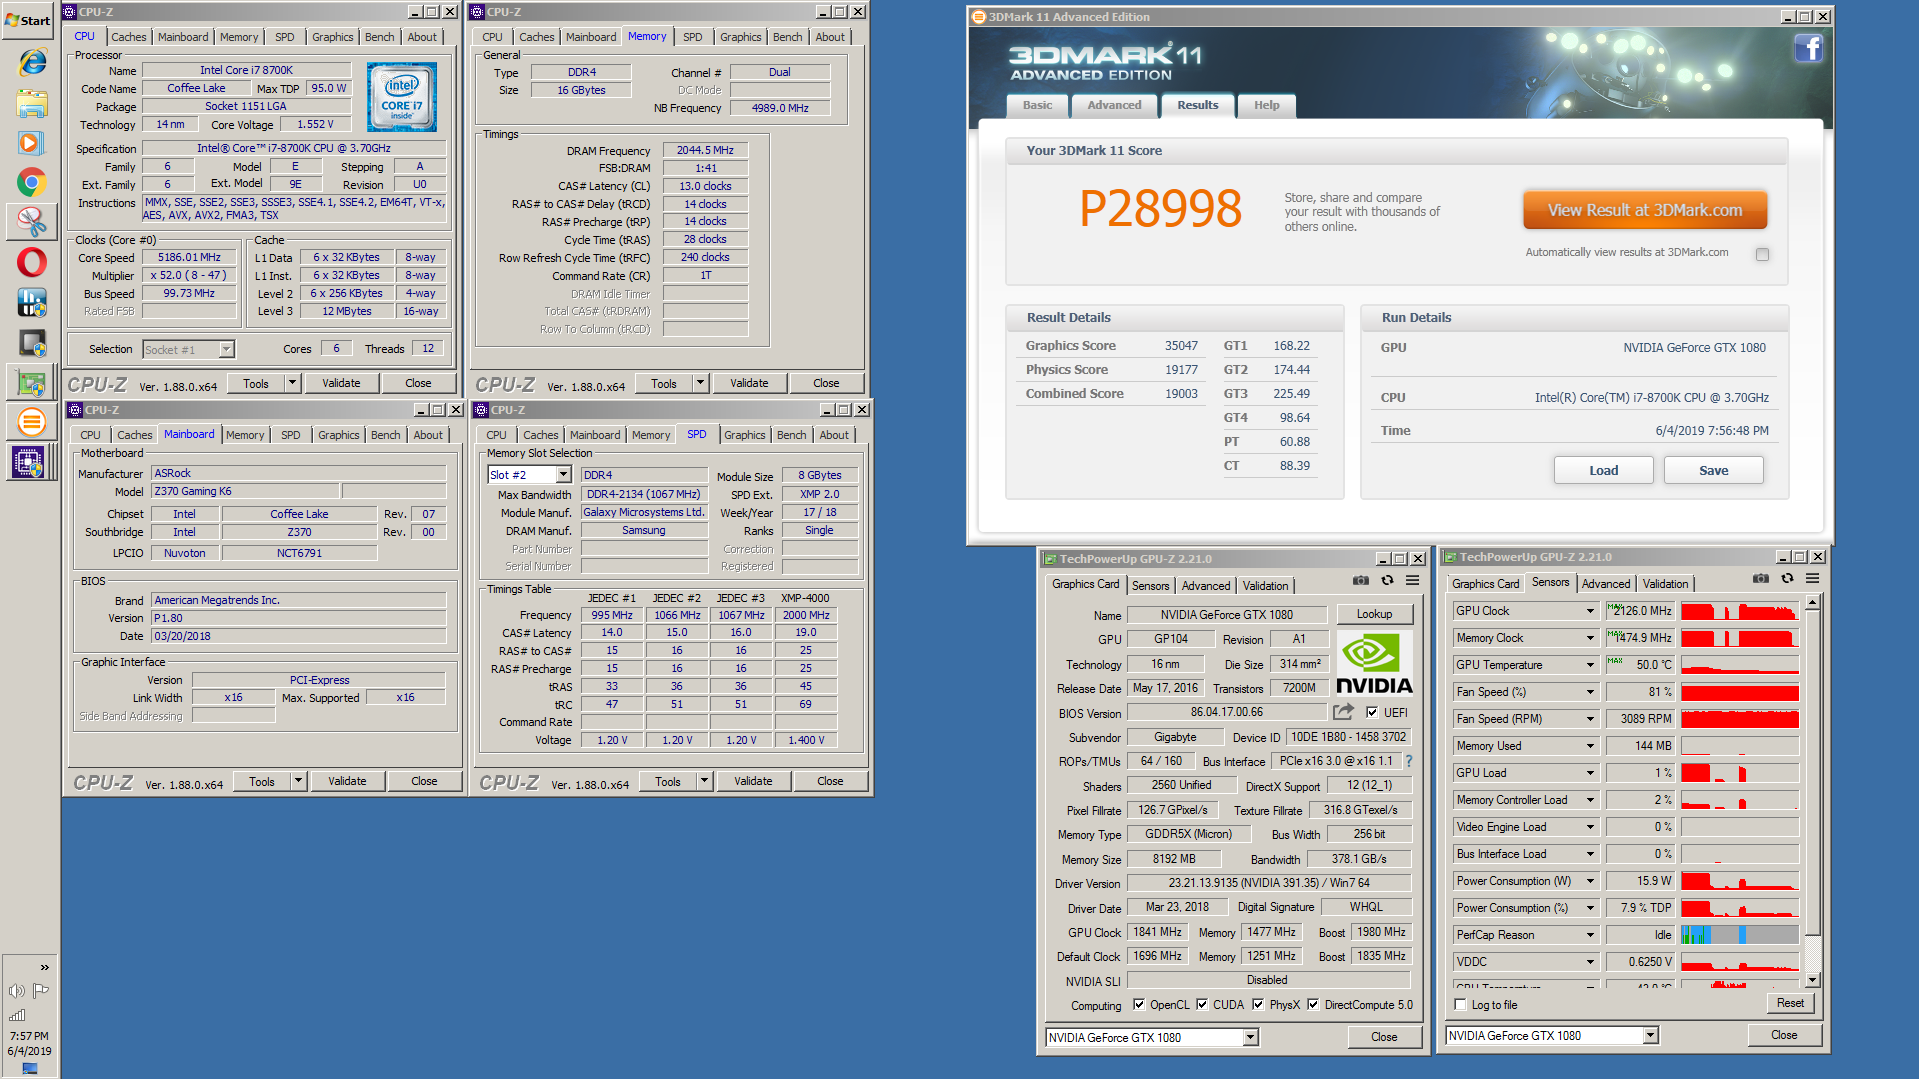Click refresh icon in GPU-Z Graphics Card window

click(x=1387, y=580)
